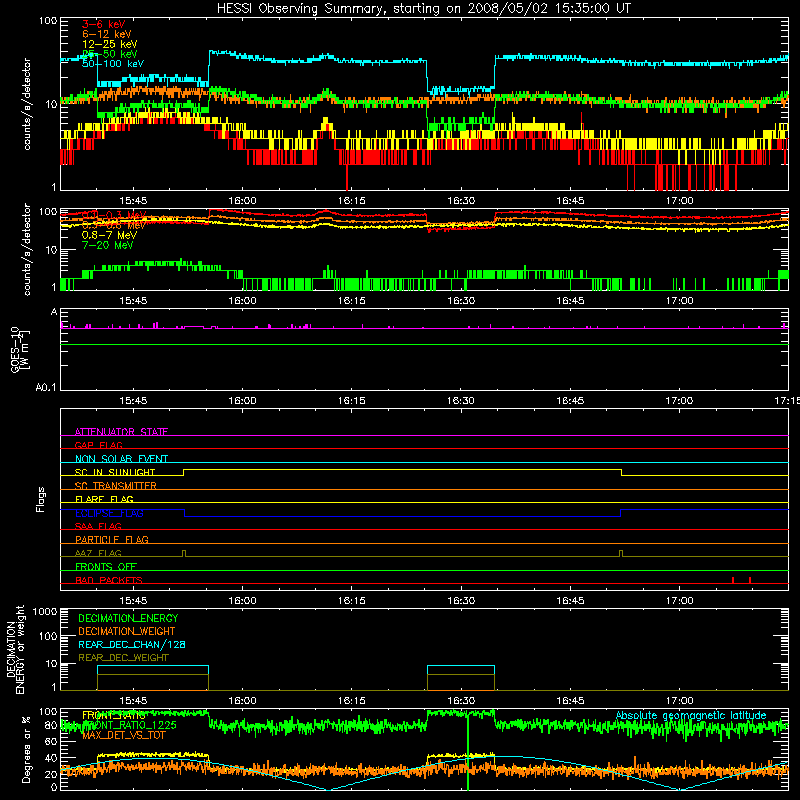The height and width of the screenshot is (800, 800).
Task: Select the AAZ_FLAG label
Action: pos(98,553)
